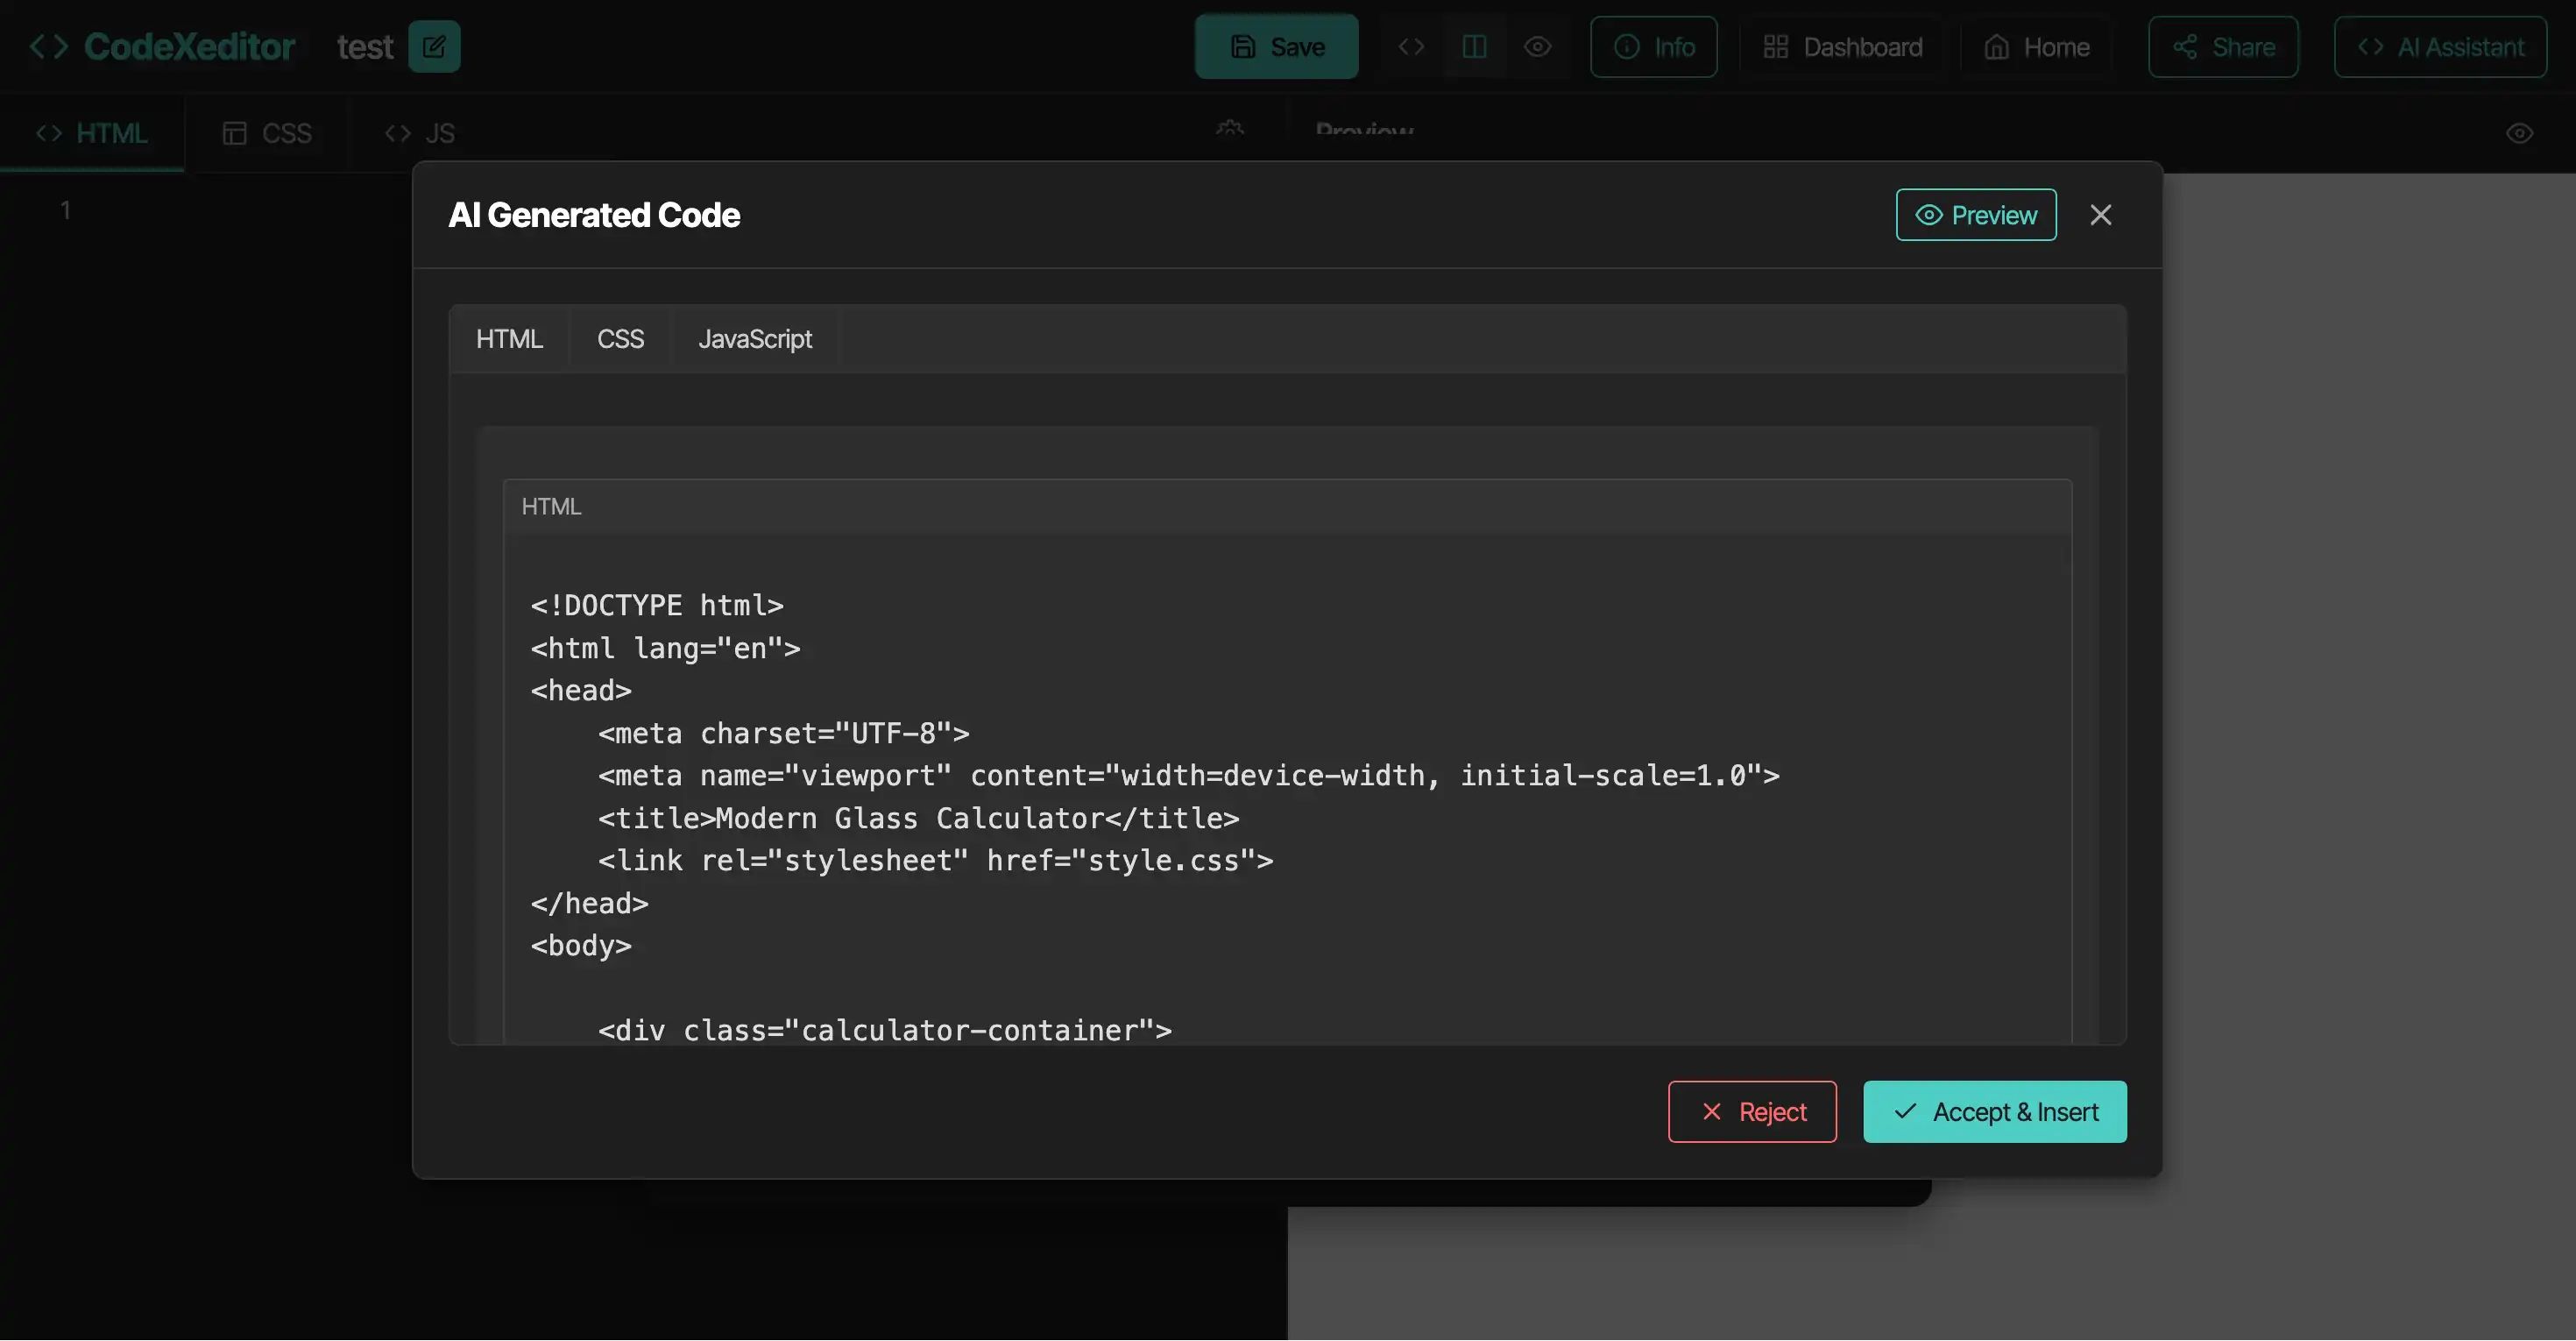2576x1341 pixels.
Task: Click the stylesheet link code line
Action: coord(935,860)
